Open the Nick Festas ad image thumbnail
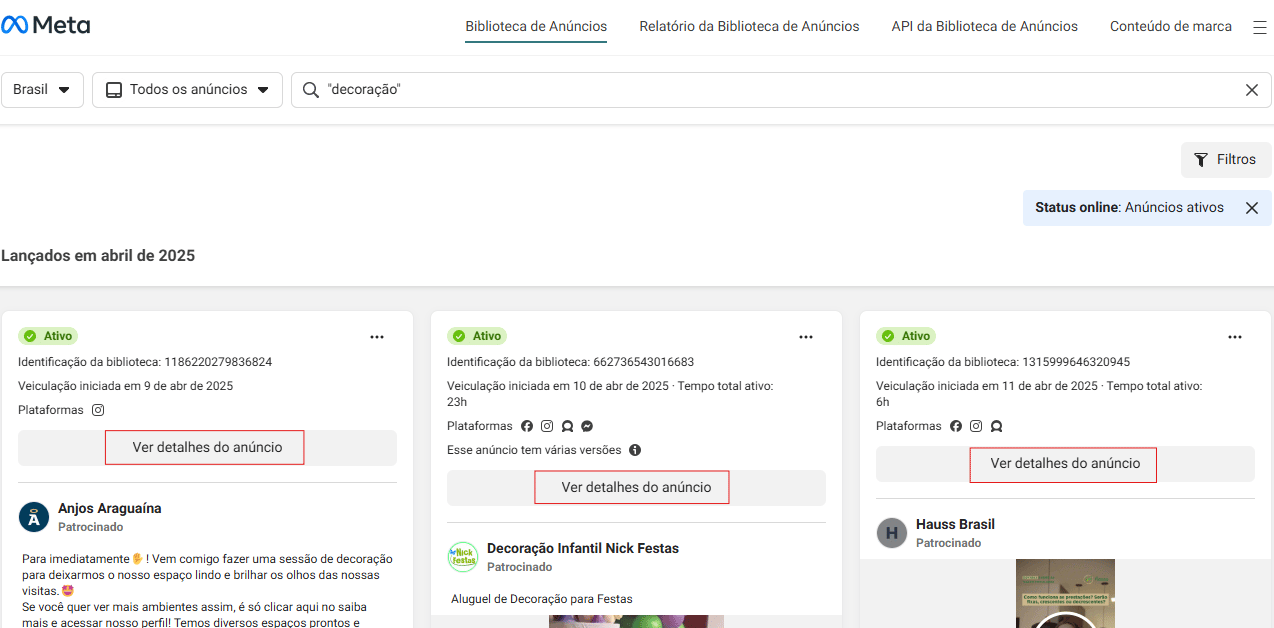Image resolution: width=1274 pixels, height=628 pixels. 636,621
